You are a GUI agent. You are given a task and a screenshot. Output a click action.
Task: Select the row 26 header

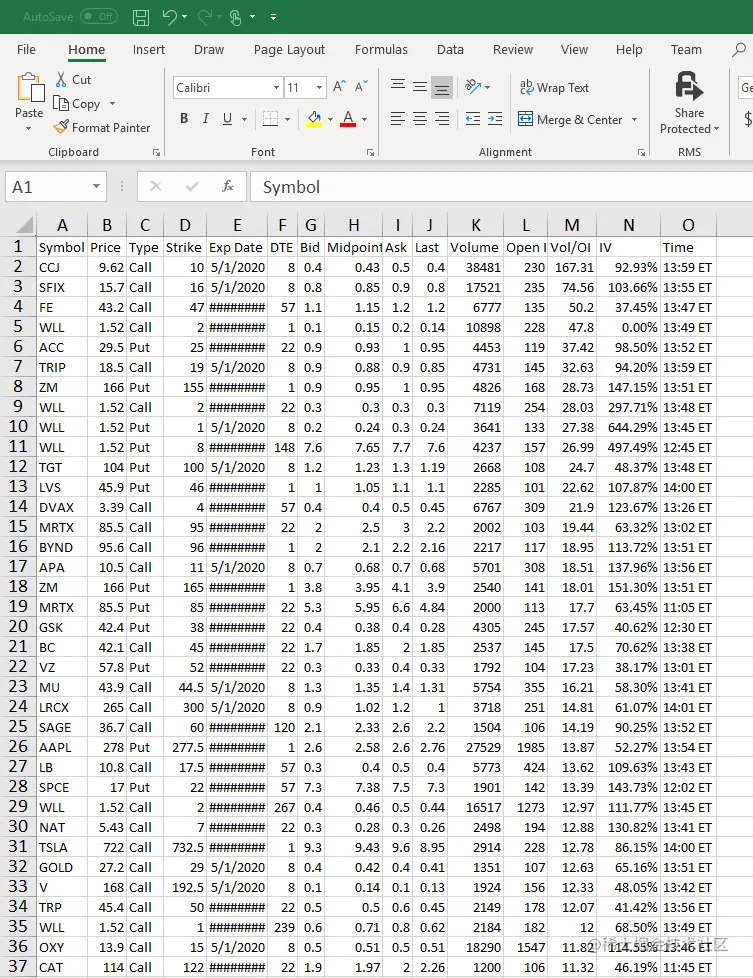pos(18,747)
